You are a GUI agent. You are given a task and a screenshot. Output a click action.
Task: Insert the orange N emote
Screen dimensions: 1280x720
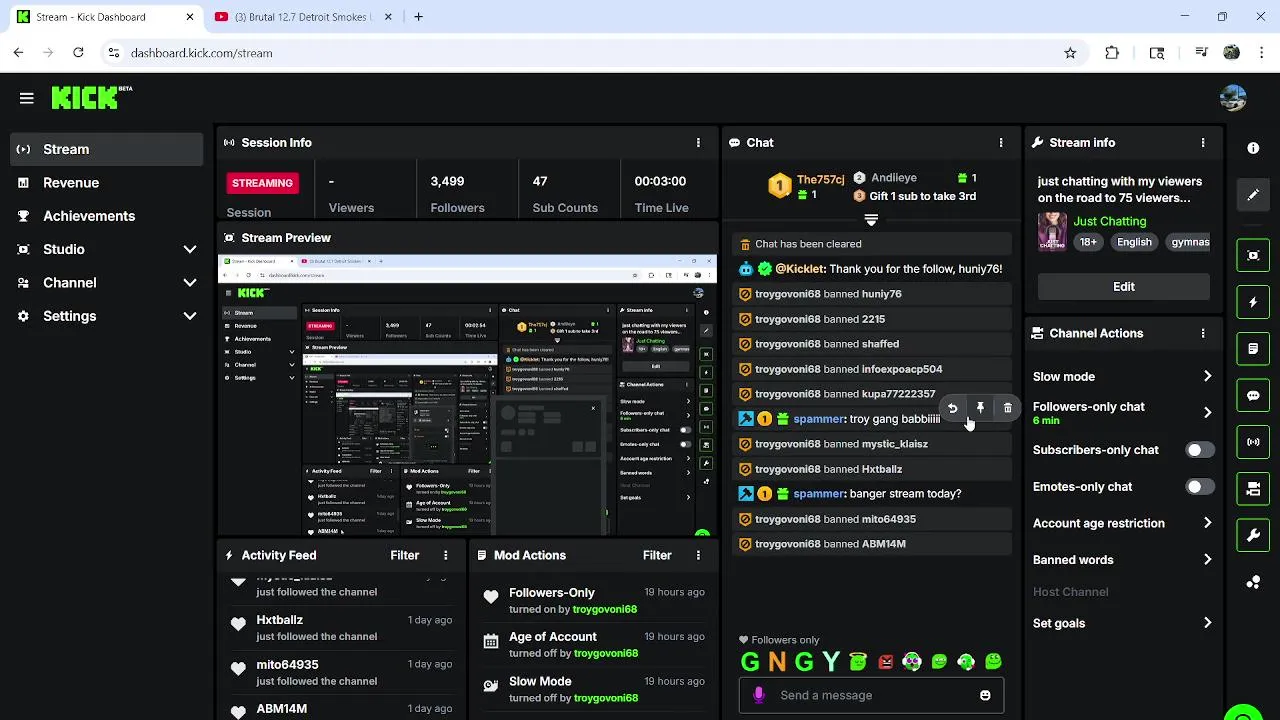click(x=777, y=662)
